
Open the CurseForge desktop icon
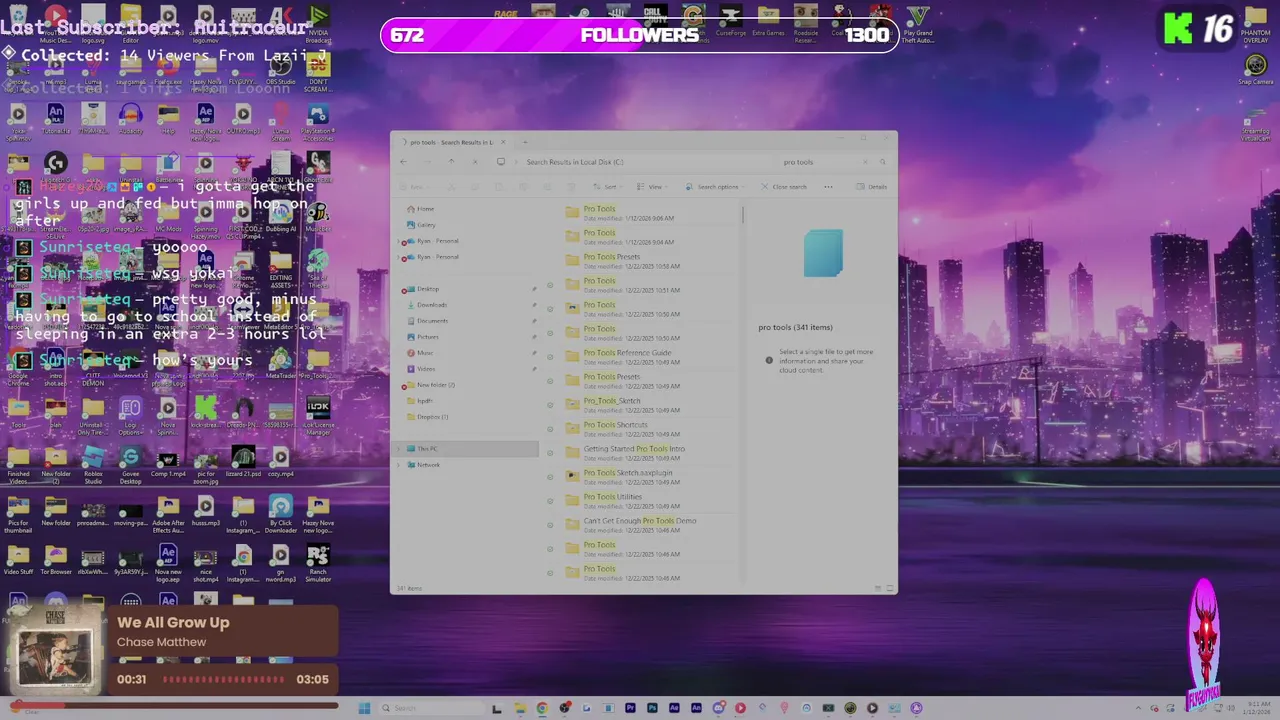pos(731,20)
